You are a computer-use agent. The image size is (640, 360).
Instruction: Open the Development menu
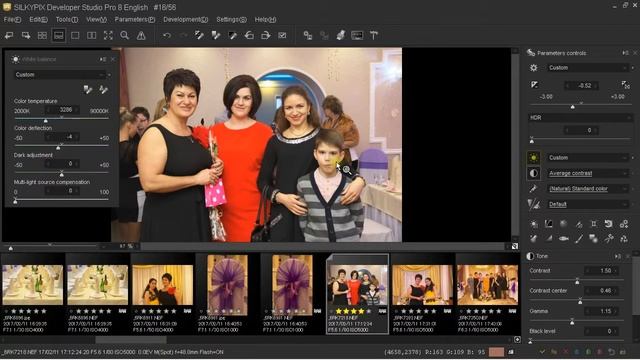tap(186, 20)
